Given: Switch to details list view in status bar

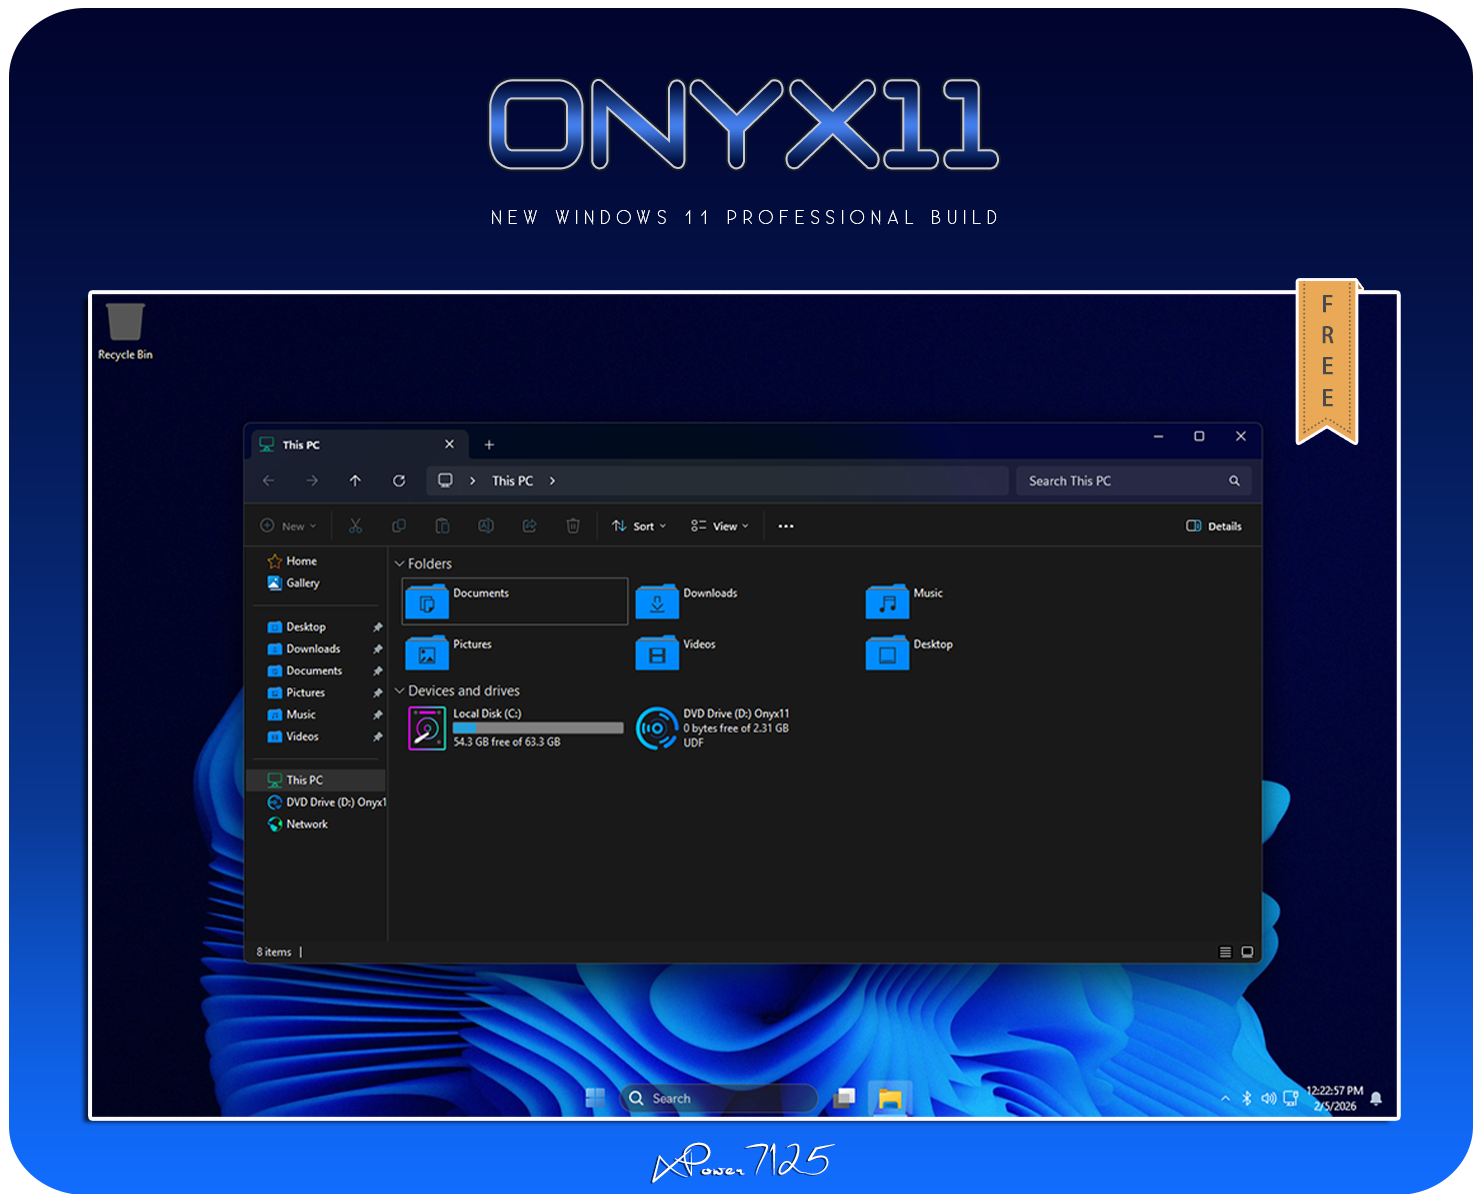Looking at the screenshot, I should (1225, 952).
